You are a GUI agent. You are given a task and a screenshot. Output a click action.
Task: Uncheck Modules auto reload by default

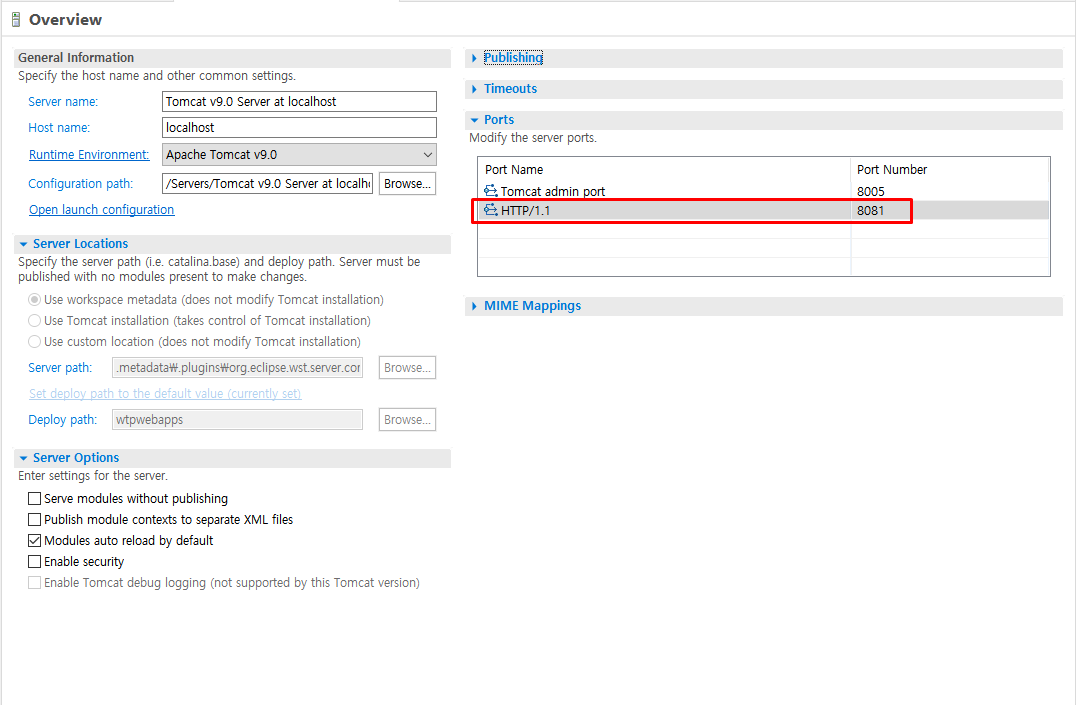(x=34, y=540)
